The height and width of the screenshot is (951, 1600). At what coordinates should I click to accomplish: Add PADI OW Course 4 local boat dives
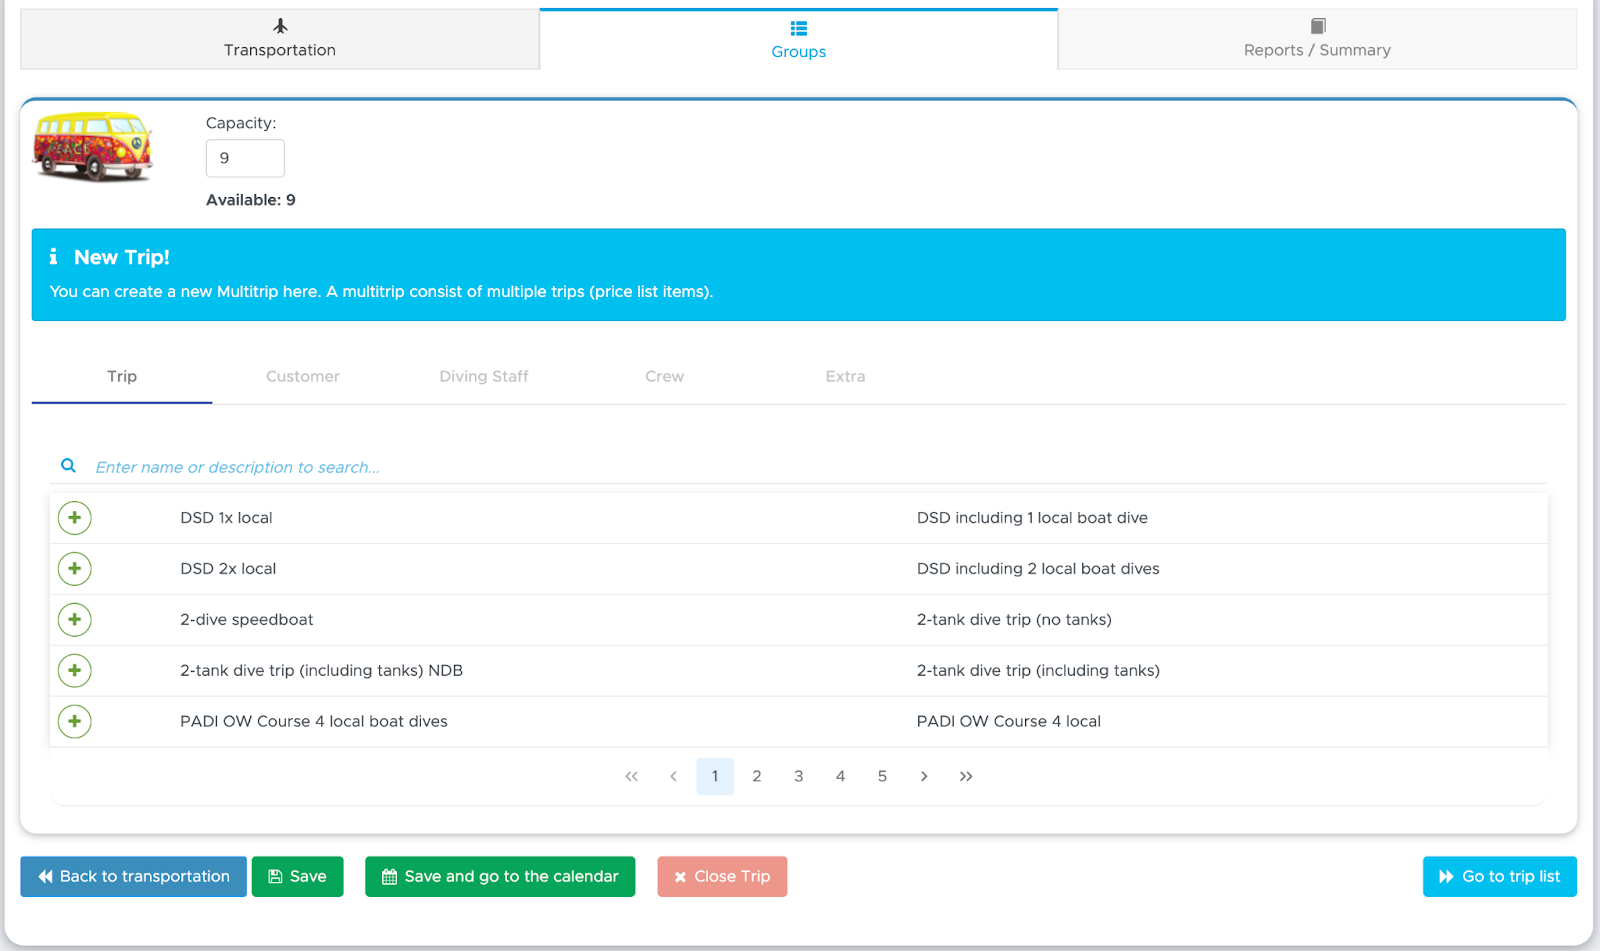click(75, 722)
